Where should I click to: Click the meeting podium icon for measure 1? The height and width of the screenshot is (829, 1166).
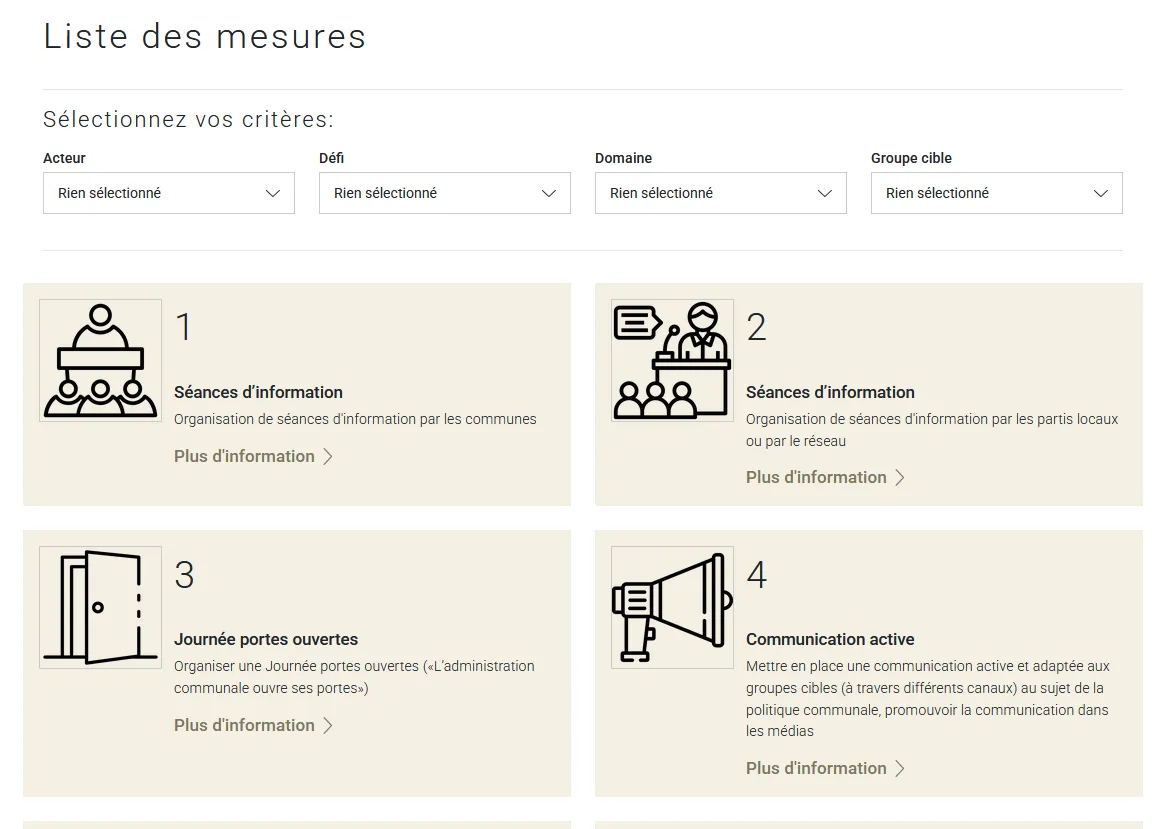click(99, 360)
